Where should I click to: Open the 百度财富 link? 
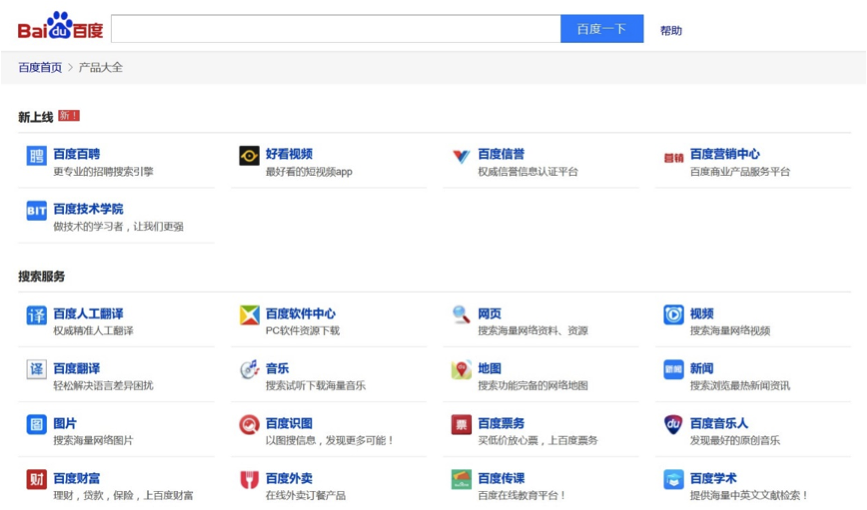pyautogui.click(x=76, y=478)
